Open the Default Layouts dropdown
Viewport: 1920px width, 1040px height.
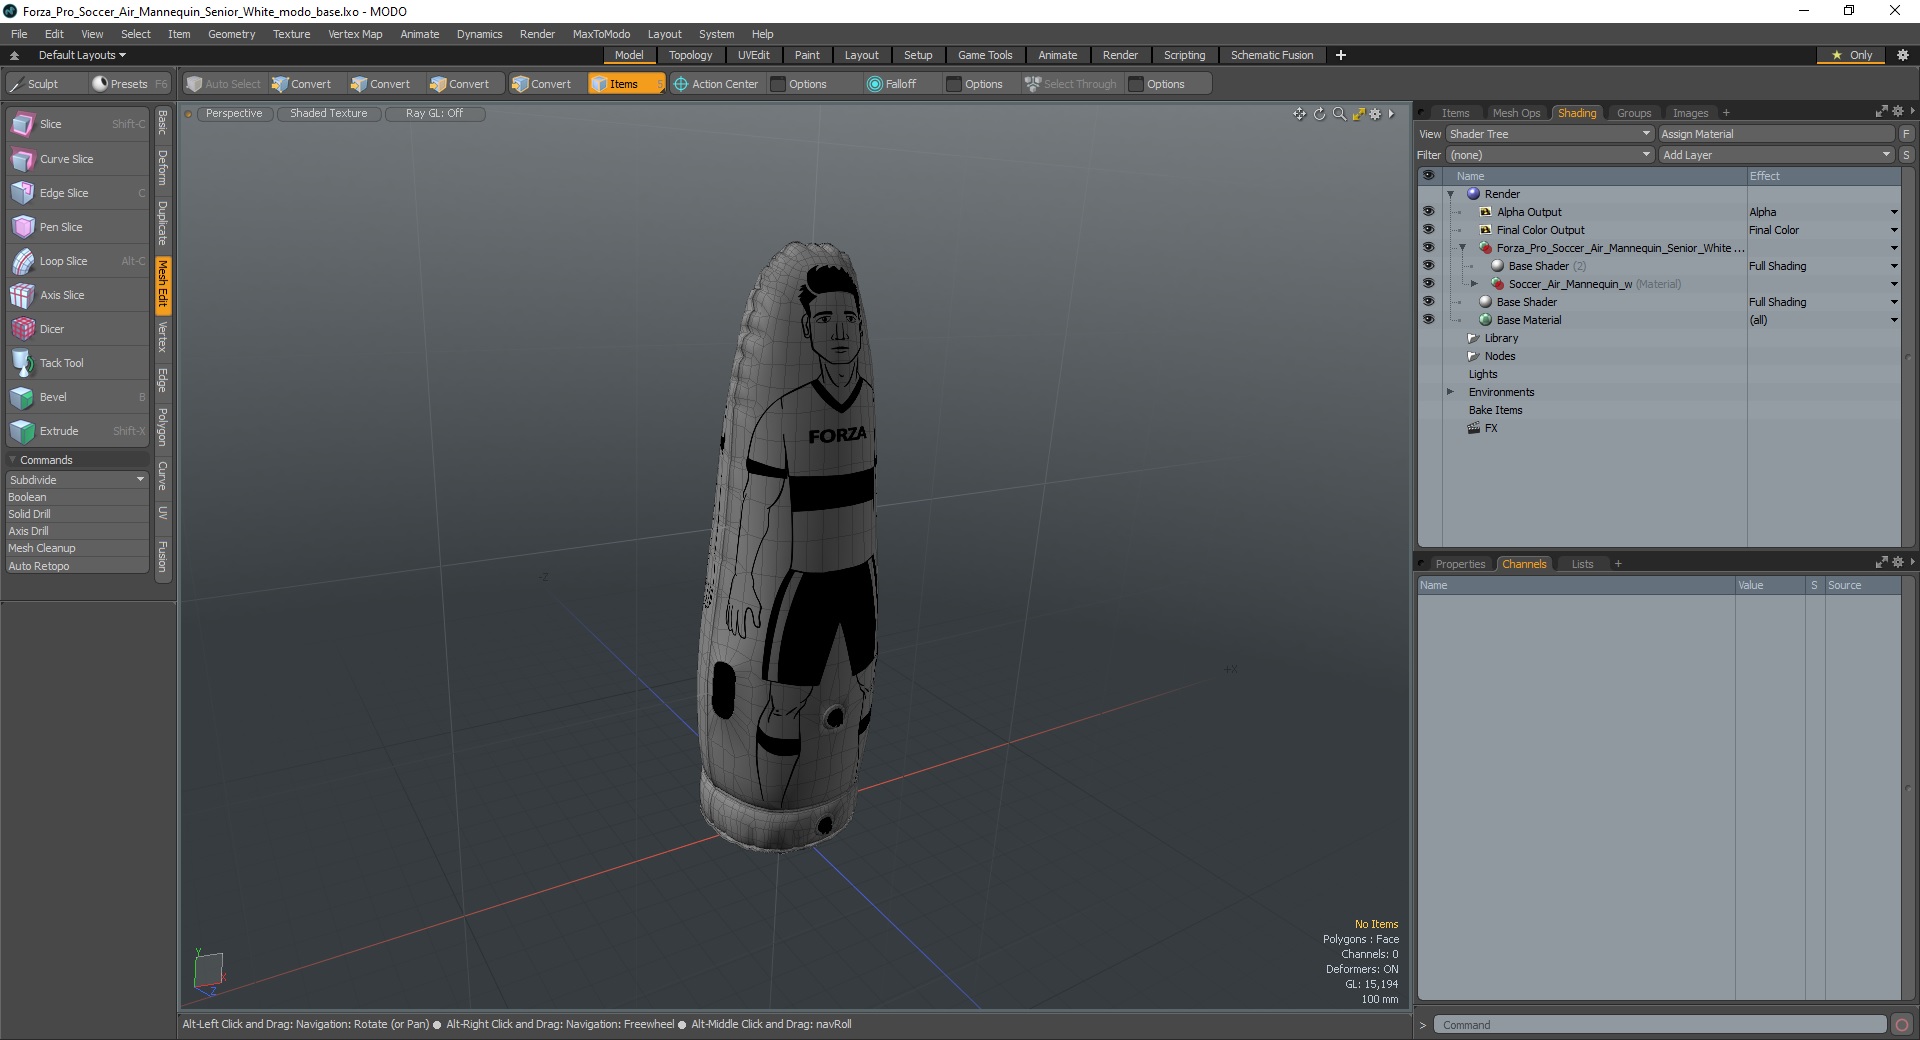pos(82,55)
